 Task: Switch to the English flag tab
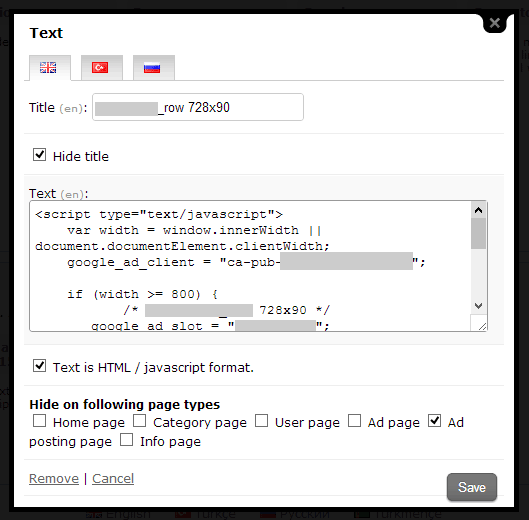50,68
